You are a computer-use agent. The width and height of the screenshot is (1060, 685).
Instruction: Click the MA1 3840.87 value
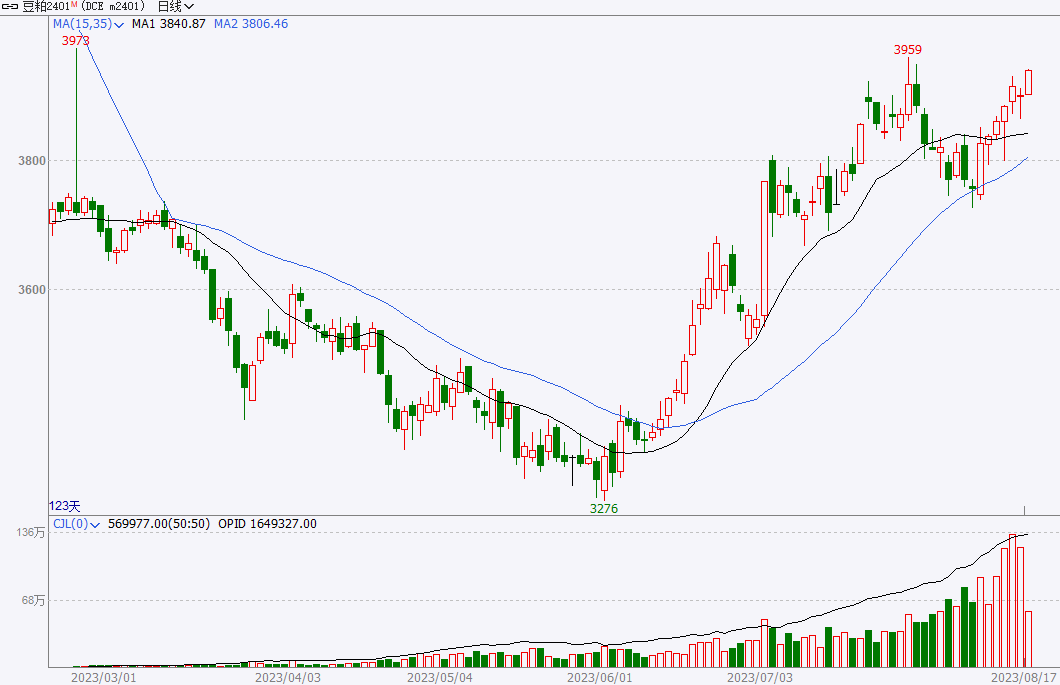(169, 24)
